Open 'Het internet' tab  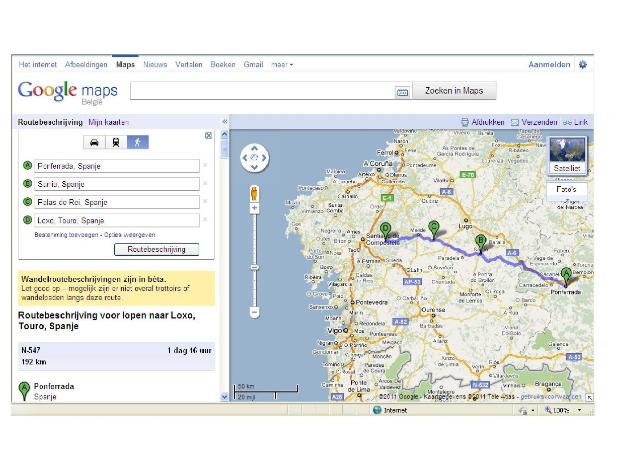[38, 65]
